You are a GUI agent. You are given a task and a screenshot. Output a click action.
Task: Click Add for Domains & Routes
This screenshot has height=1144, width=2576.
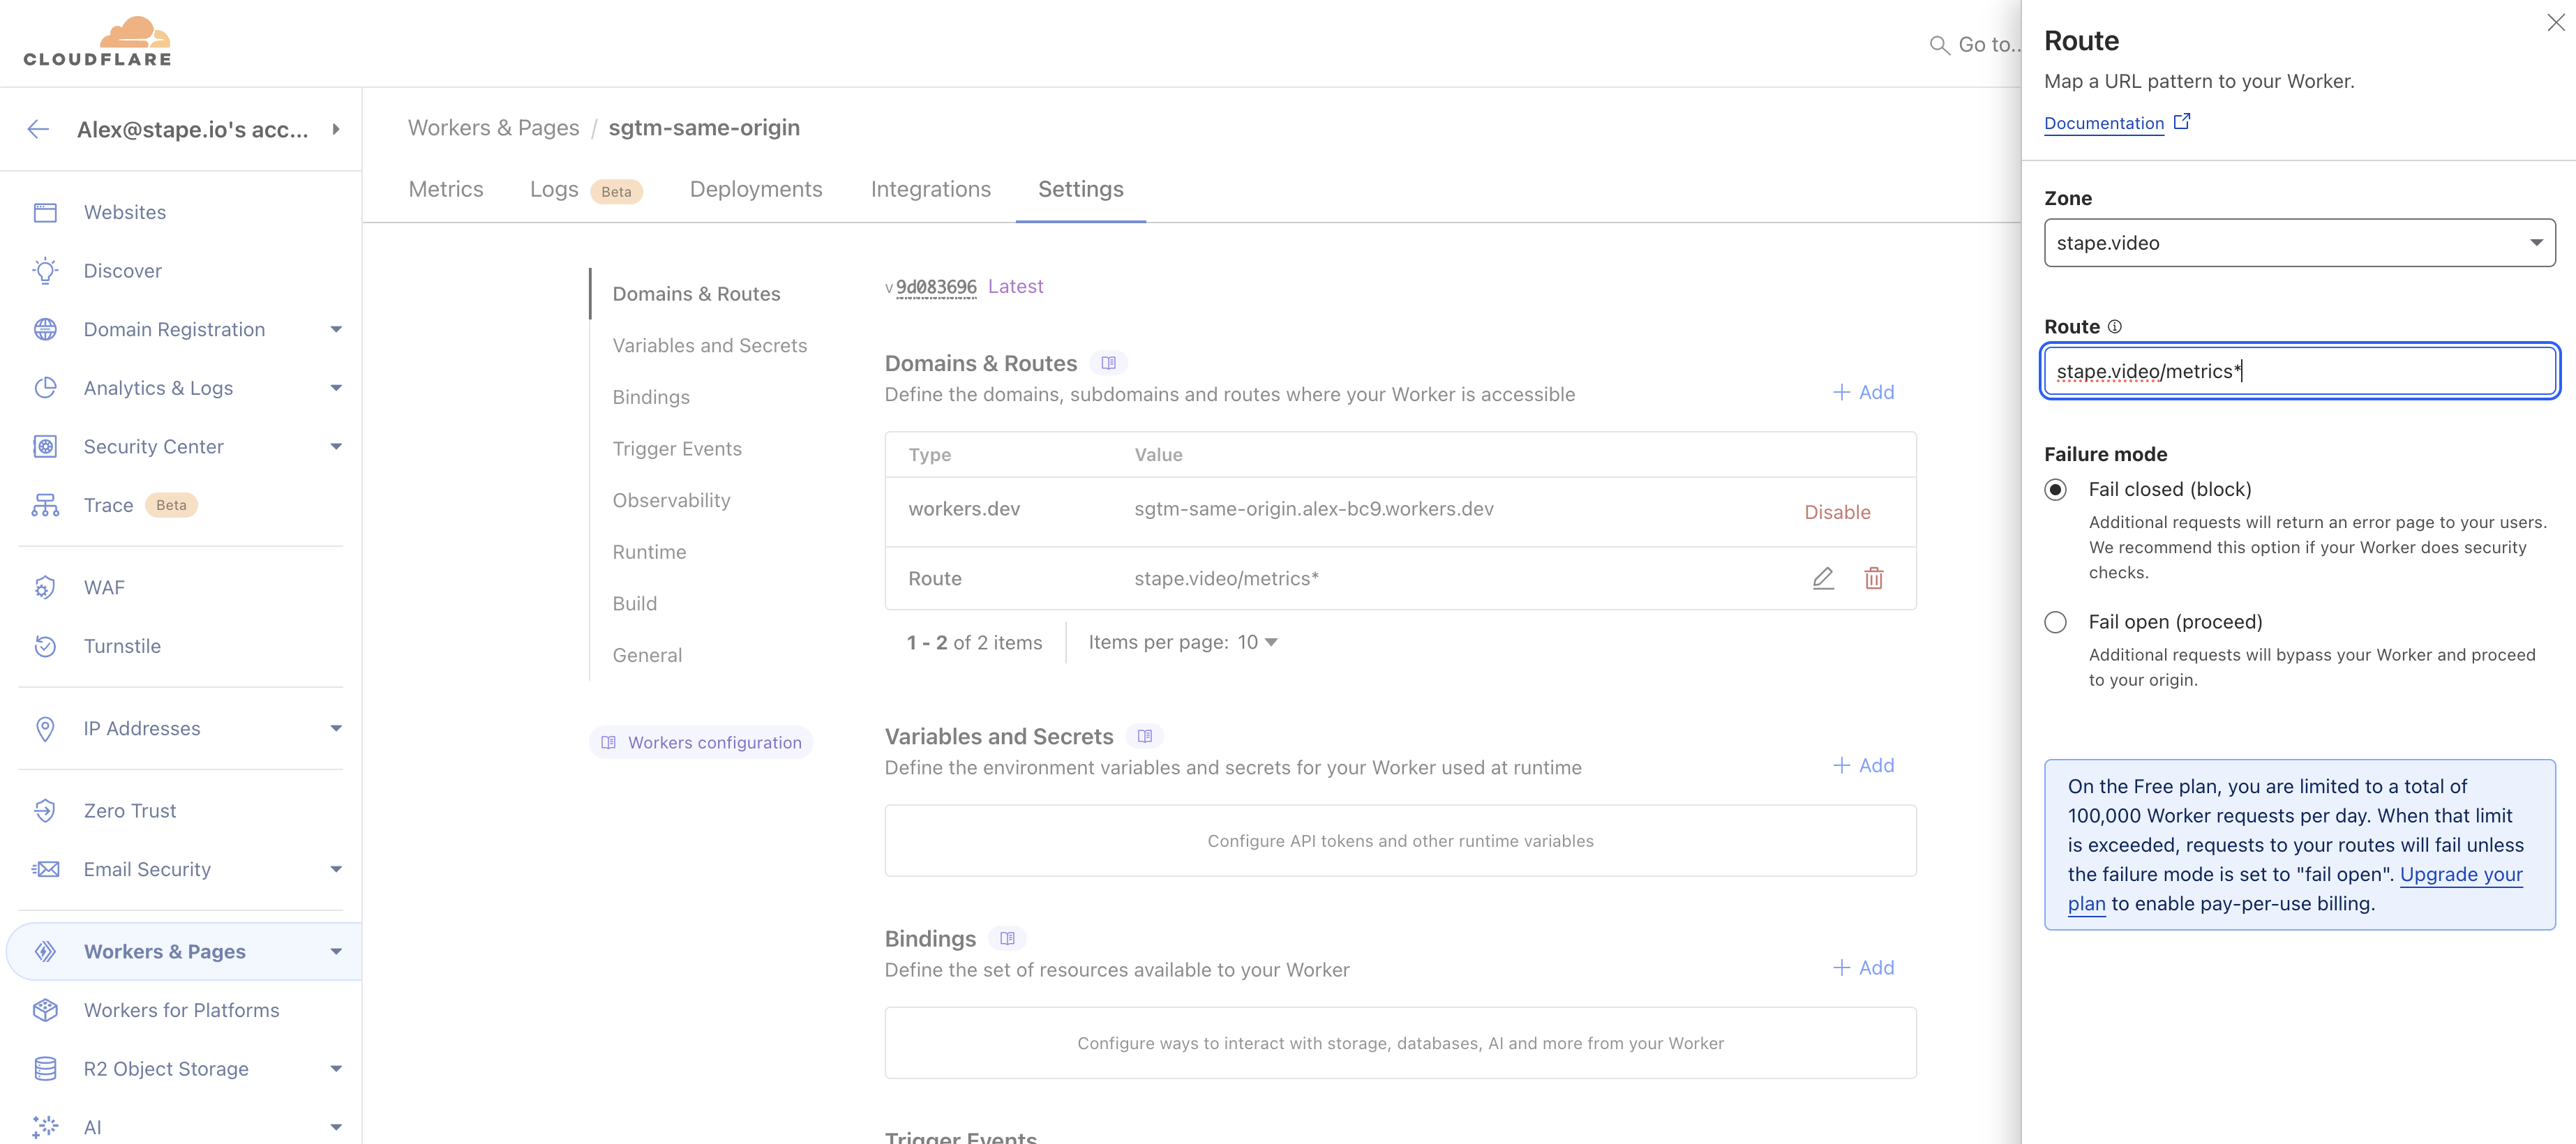1864,392
